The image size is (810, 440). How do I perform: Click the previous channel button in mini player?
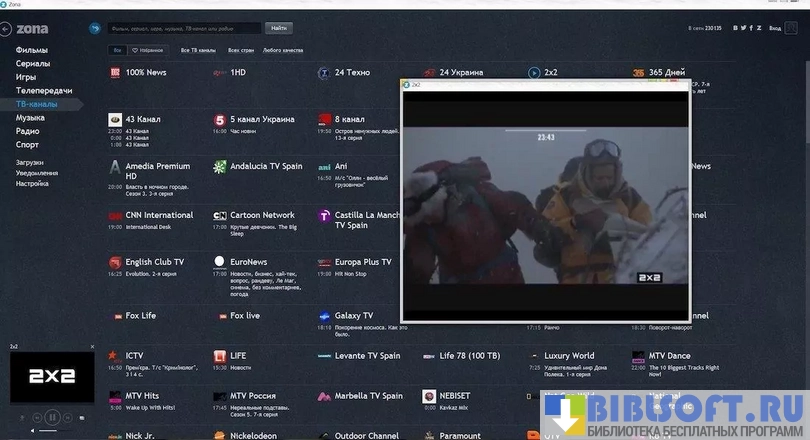pos(37,416)
